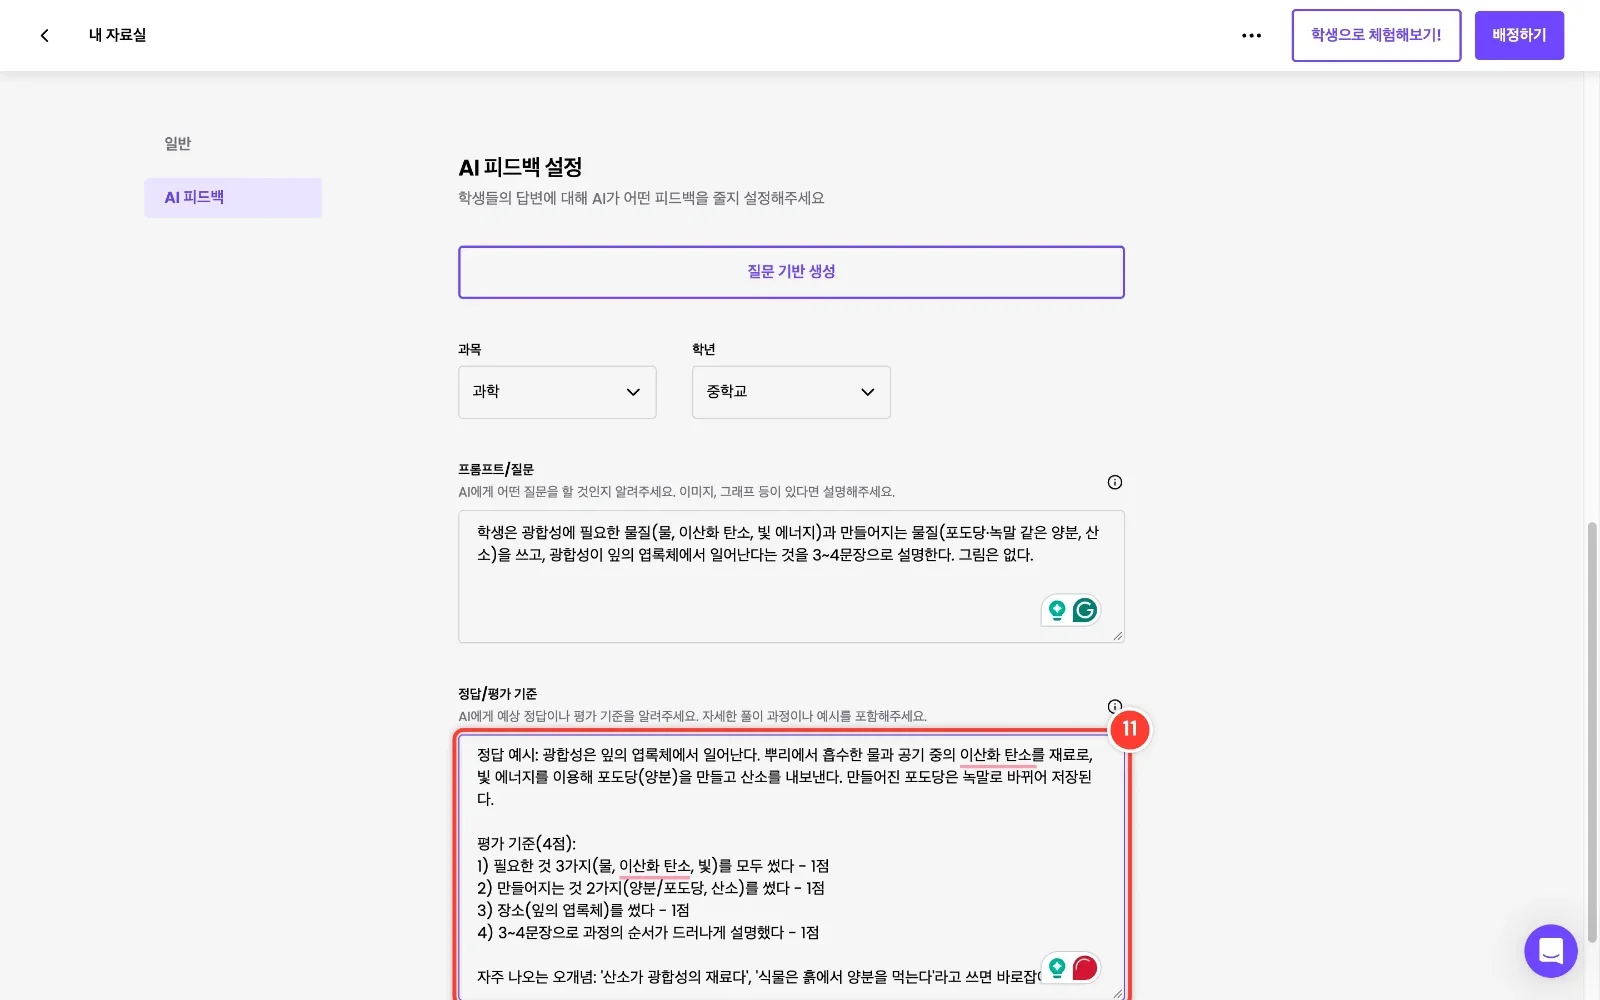This screenshot has width=1600, height=1000.
Task: Click the page vertical scrollbar thumb
Action: click(x=1592, y=732)
